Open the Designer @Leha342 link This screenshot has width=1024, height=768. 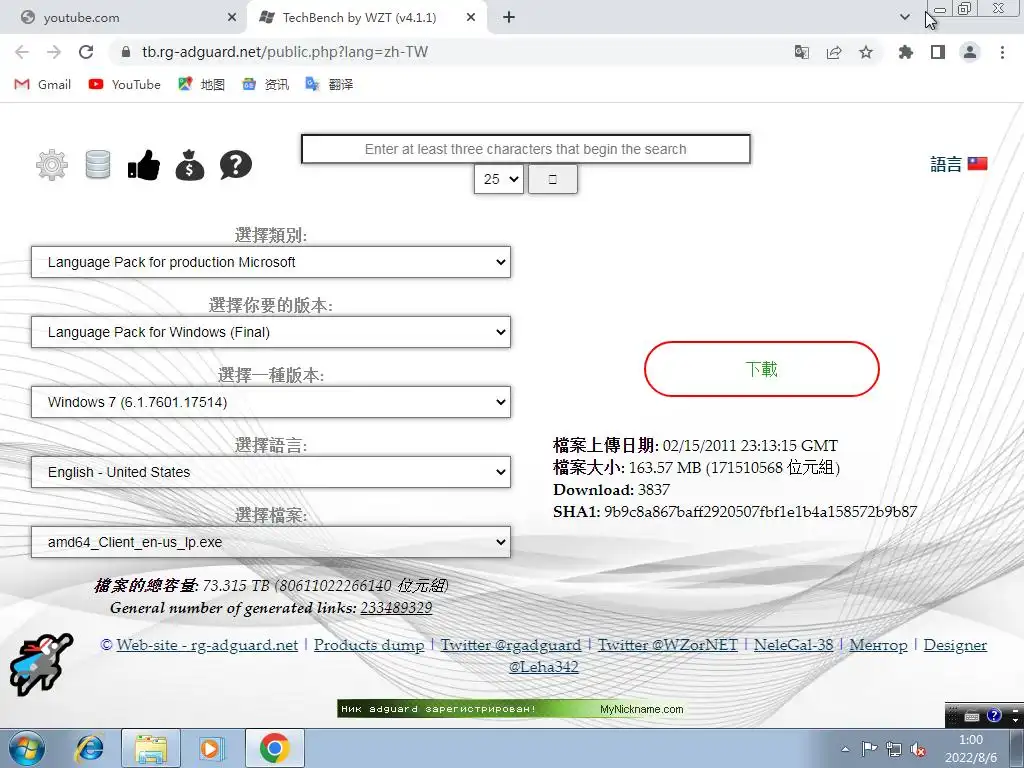955,645
